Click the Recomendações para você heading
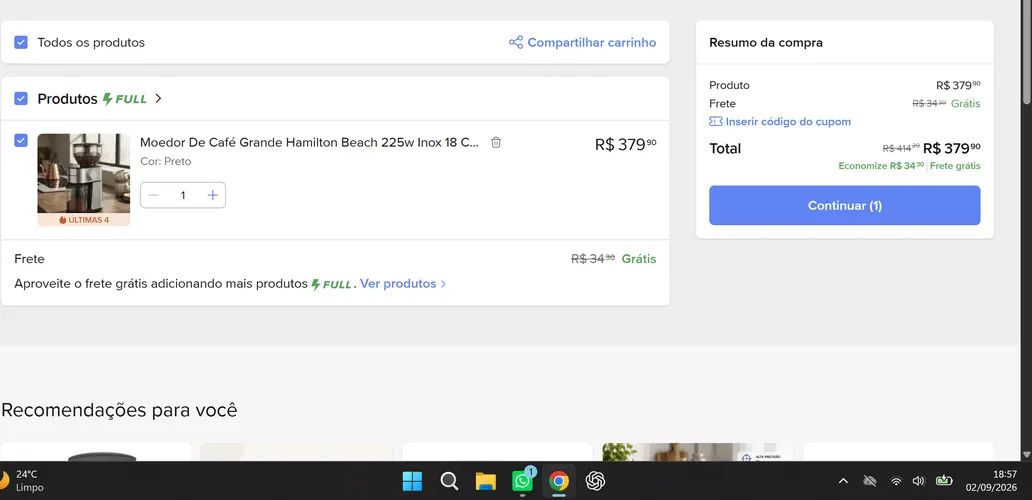1032x500 pixels. (119, 410)
